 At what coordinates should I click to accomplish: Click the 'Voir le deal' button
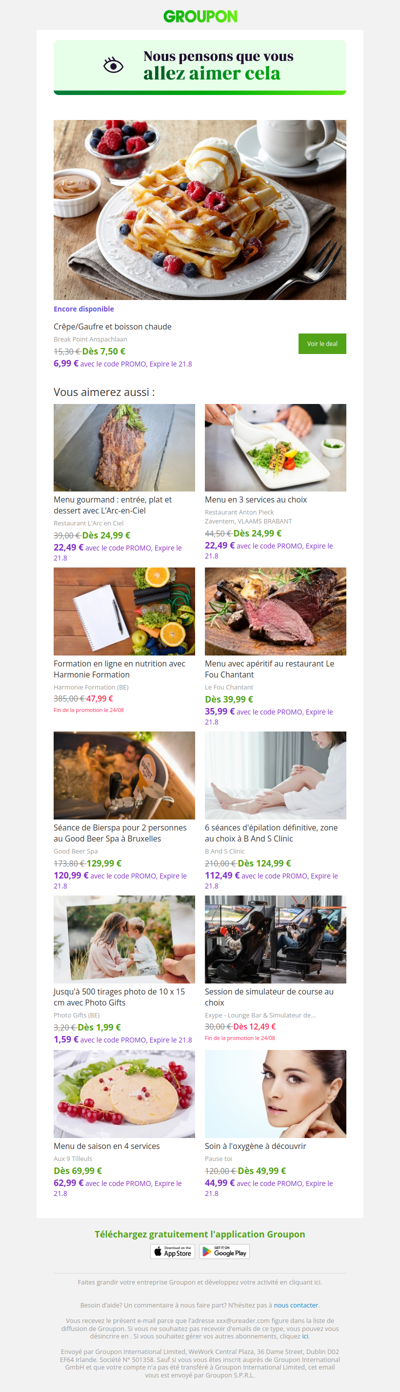[x=322, y=344]
